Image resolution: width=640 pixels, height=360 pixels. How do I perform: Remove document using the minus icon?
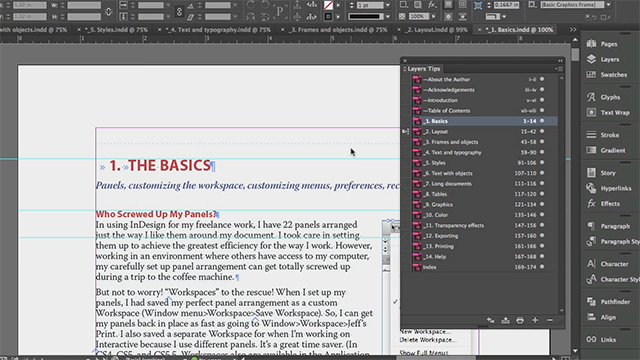pyautogui.click(x=550, y=320)
